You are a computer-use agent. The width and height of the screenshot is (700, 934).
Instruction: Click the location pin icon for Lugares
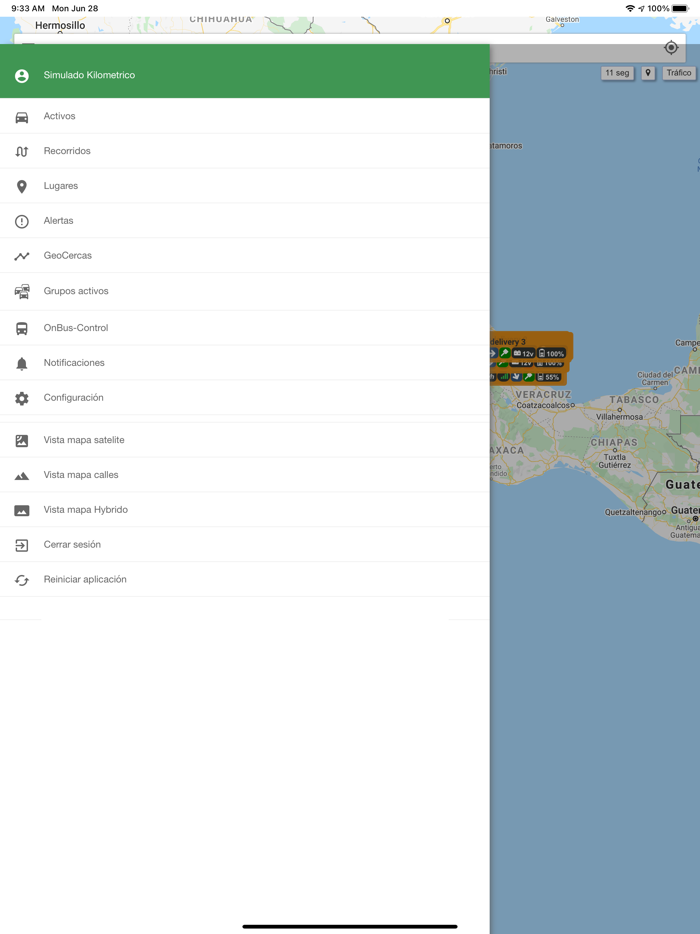21,186
